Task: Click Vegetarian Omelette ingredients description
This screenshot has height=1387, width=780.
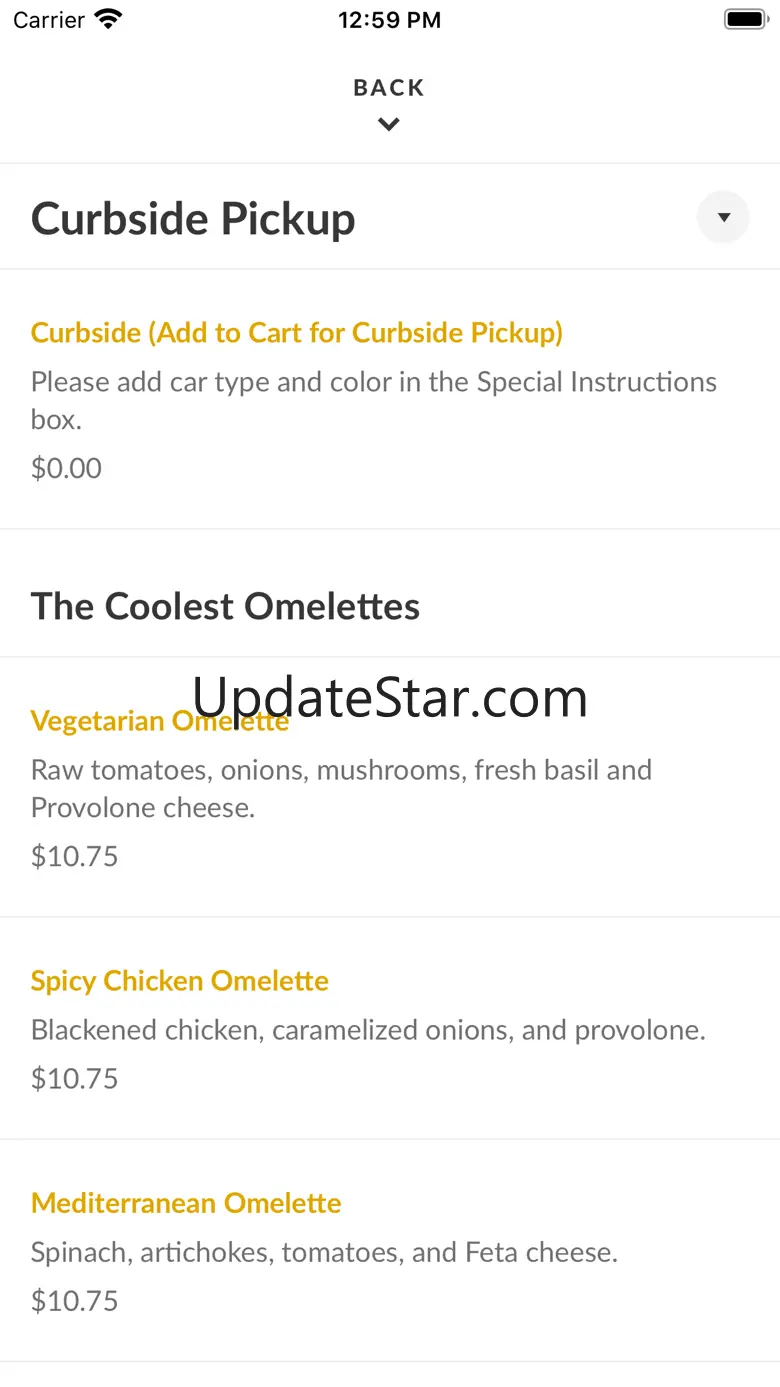Action: coord(341,788)
